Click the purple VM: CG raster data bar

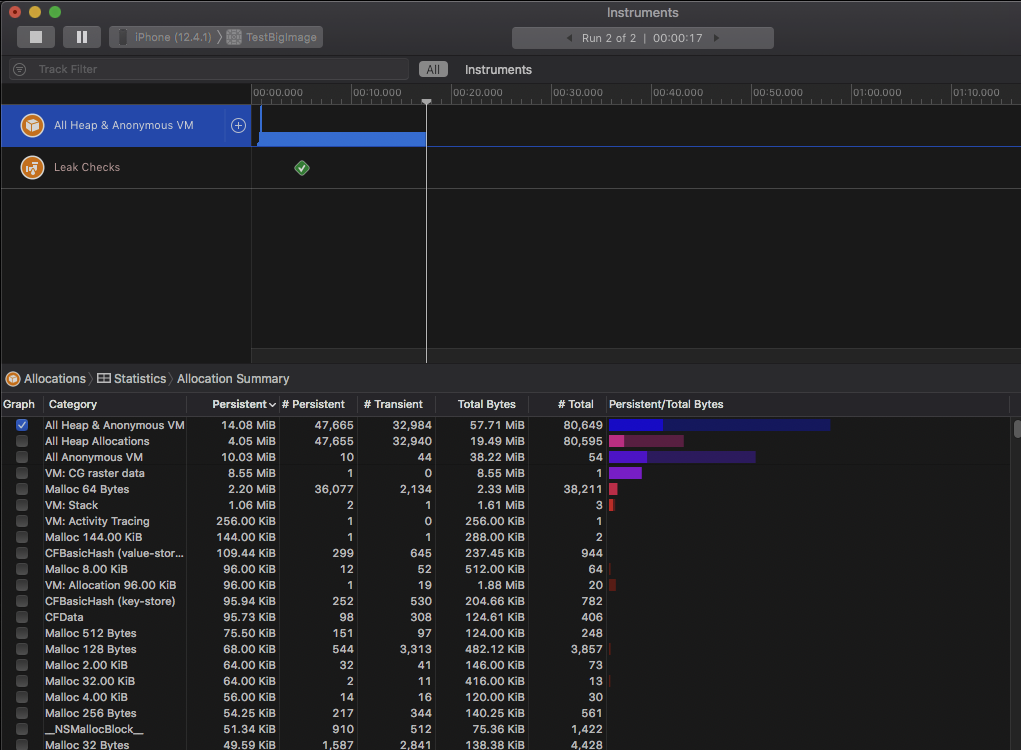[625, 473]
